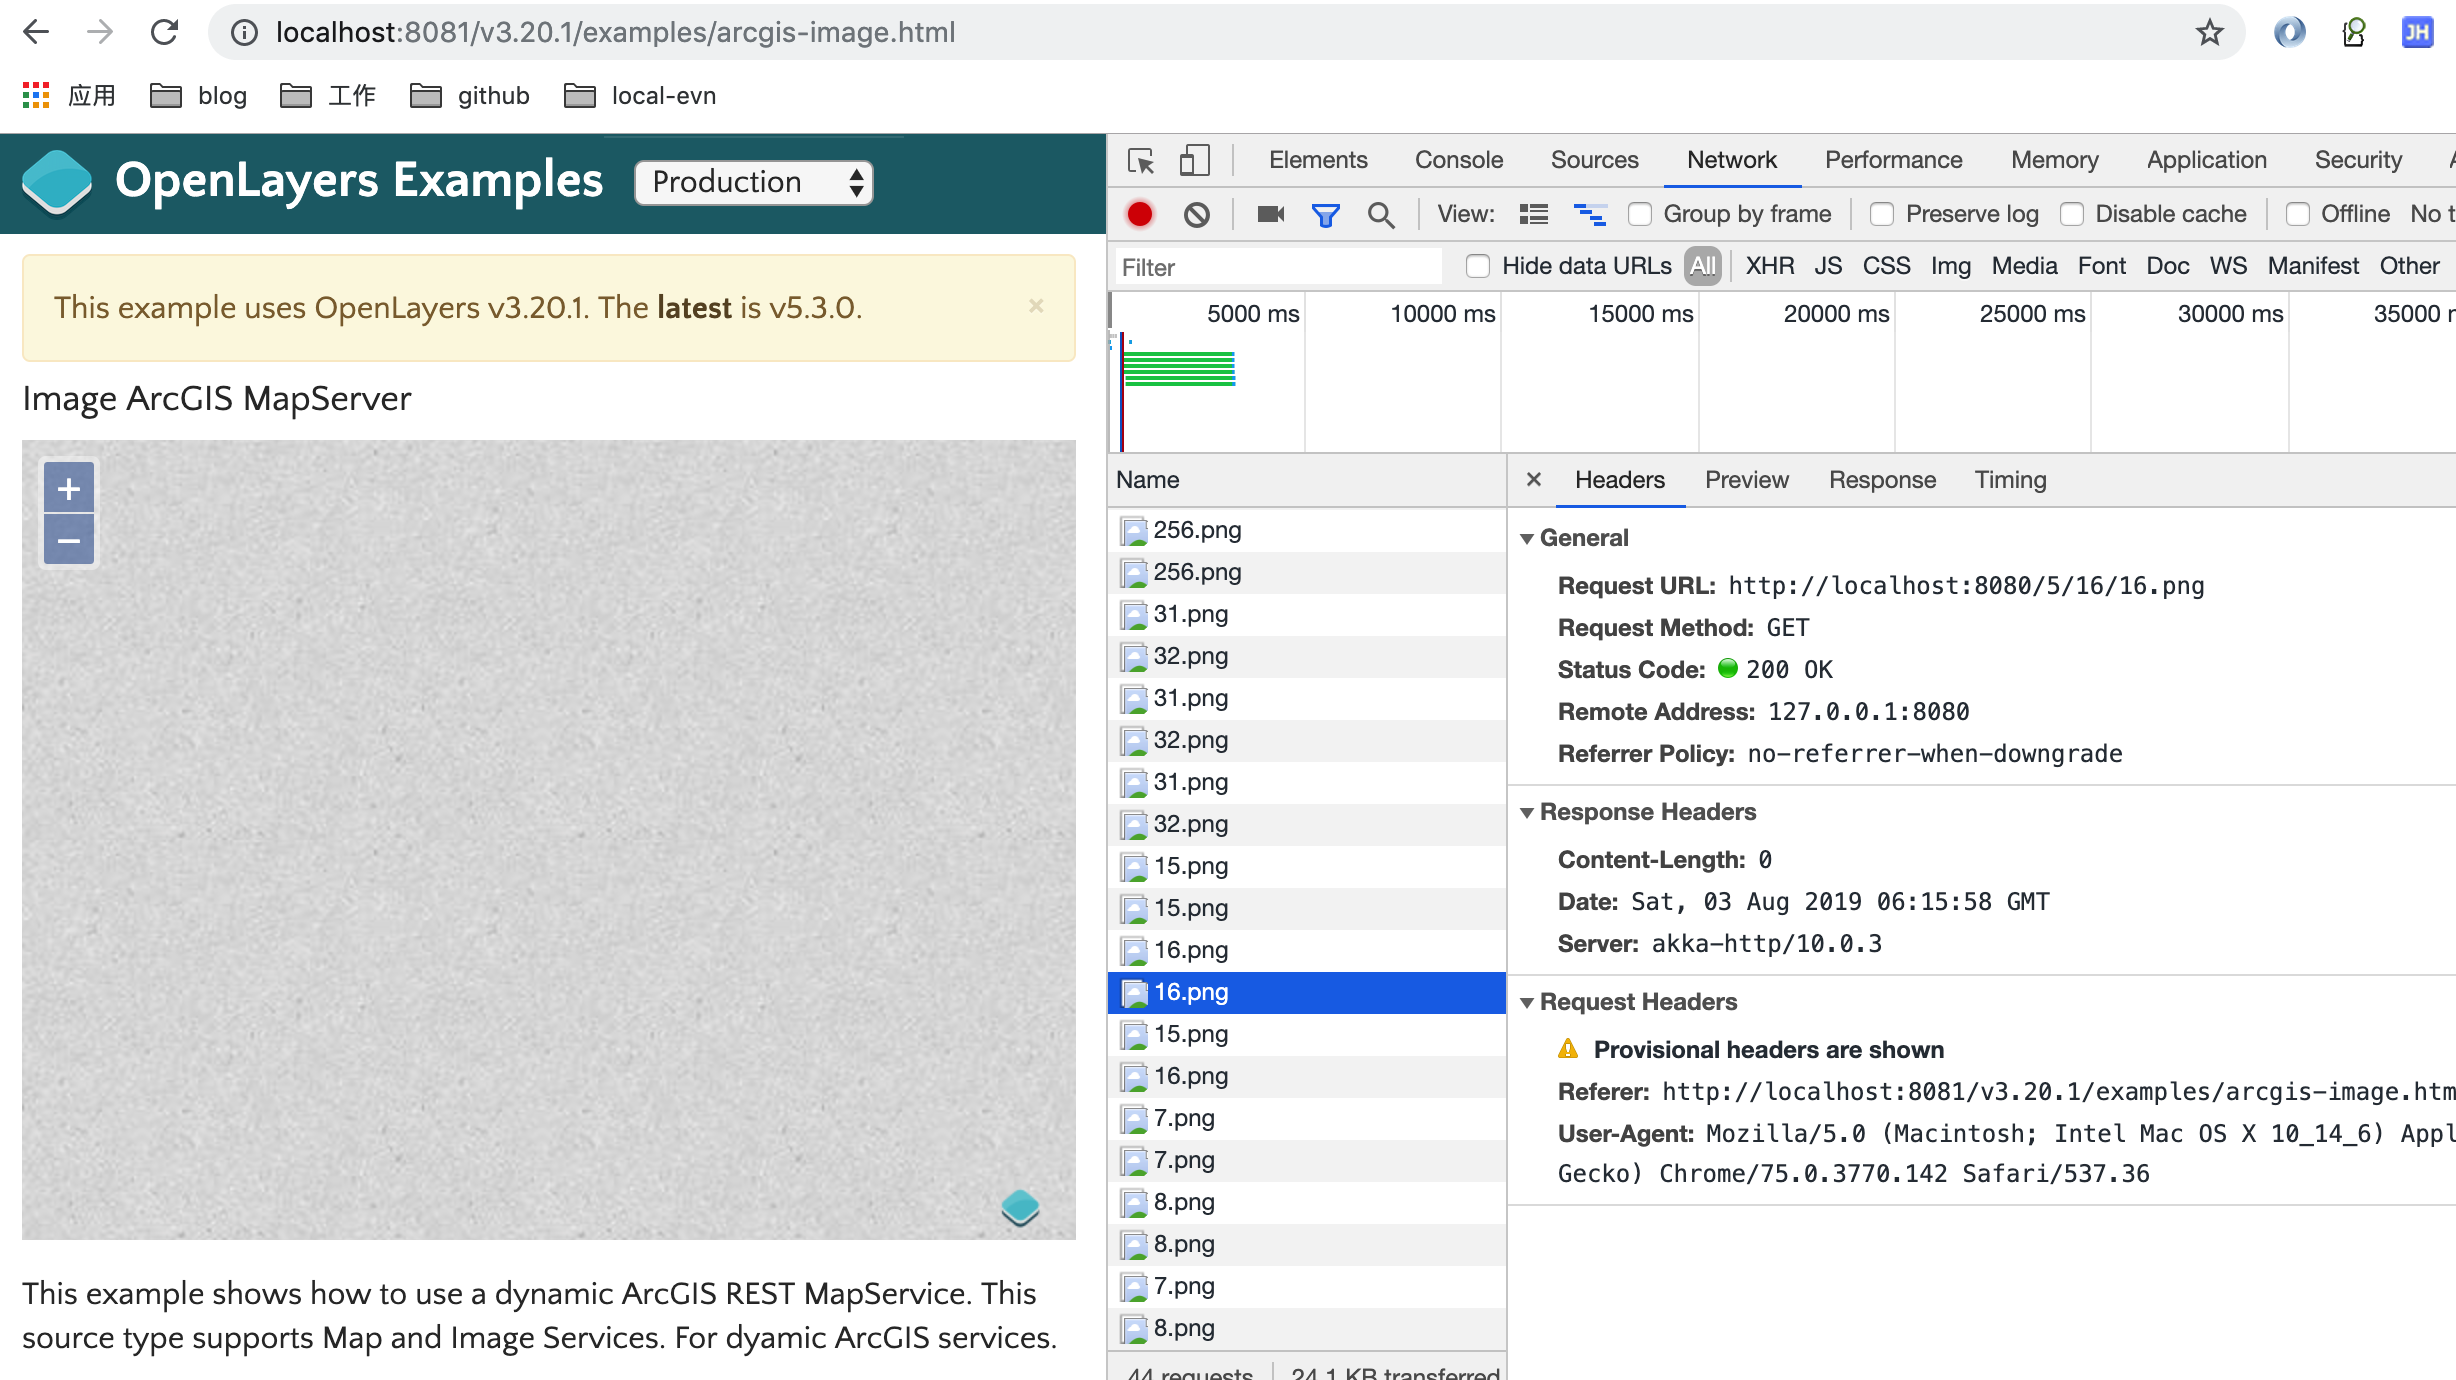
Task: Click the network Filter text field
Action: pos(1277,267)
